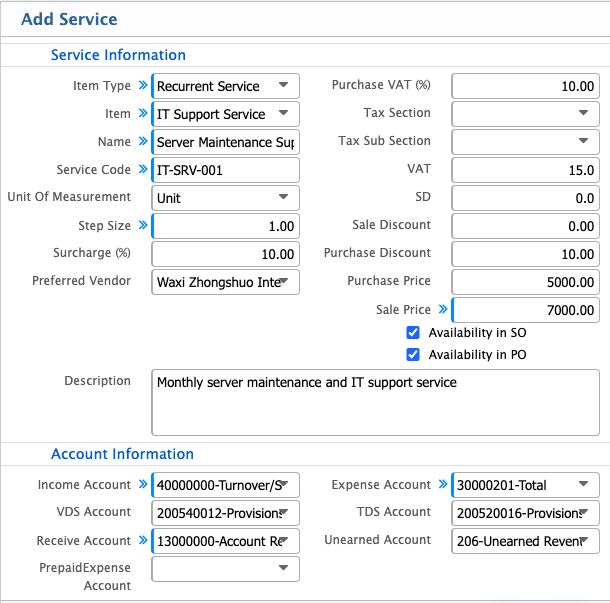Click the Purchase VAT (%) field
Screen dimensions: 610x603
click(526, 86)
